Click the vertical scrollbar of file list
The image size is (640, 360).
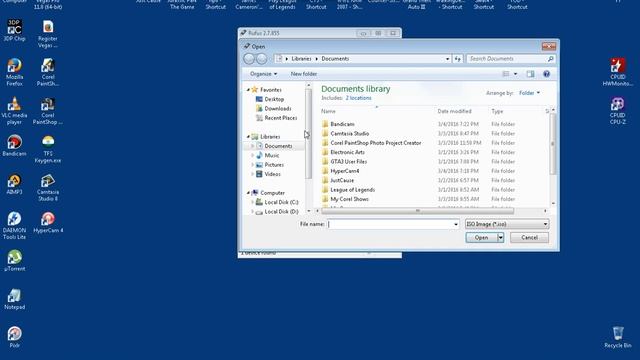(553, 144)
